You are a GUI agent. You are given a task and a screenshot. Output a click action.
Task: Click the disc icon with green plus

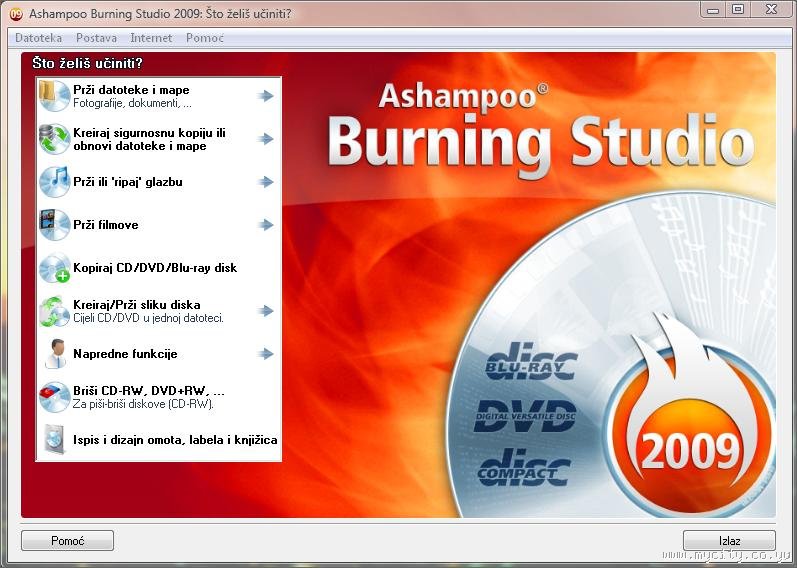coord(54,267)
